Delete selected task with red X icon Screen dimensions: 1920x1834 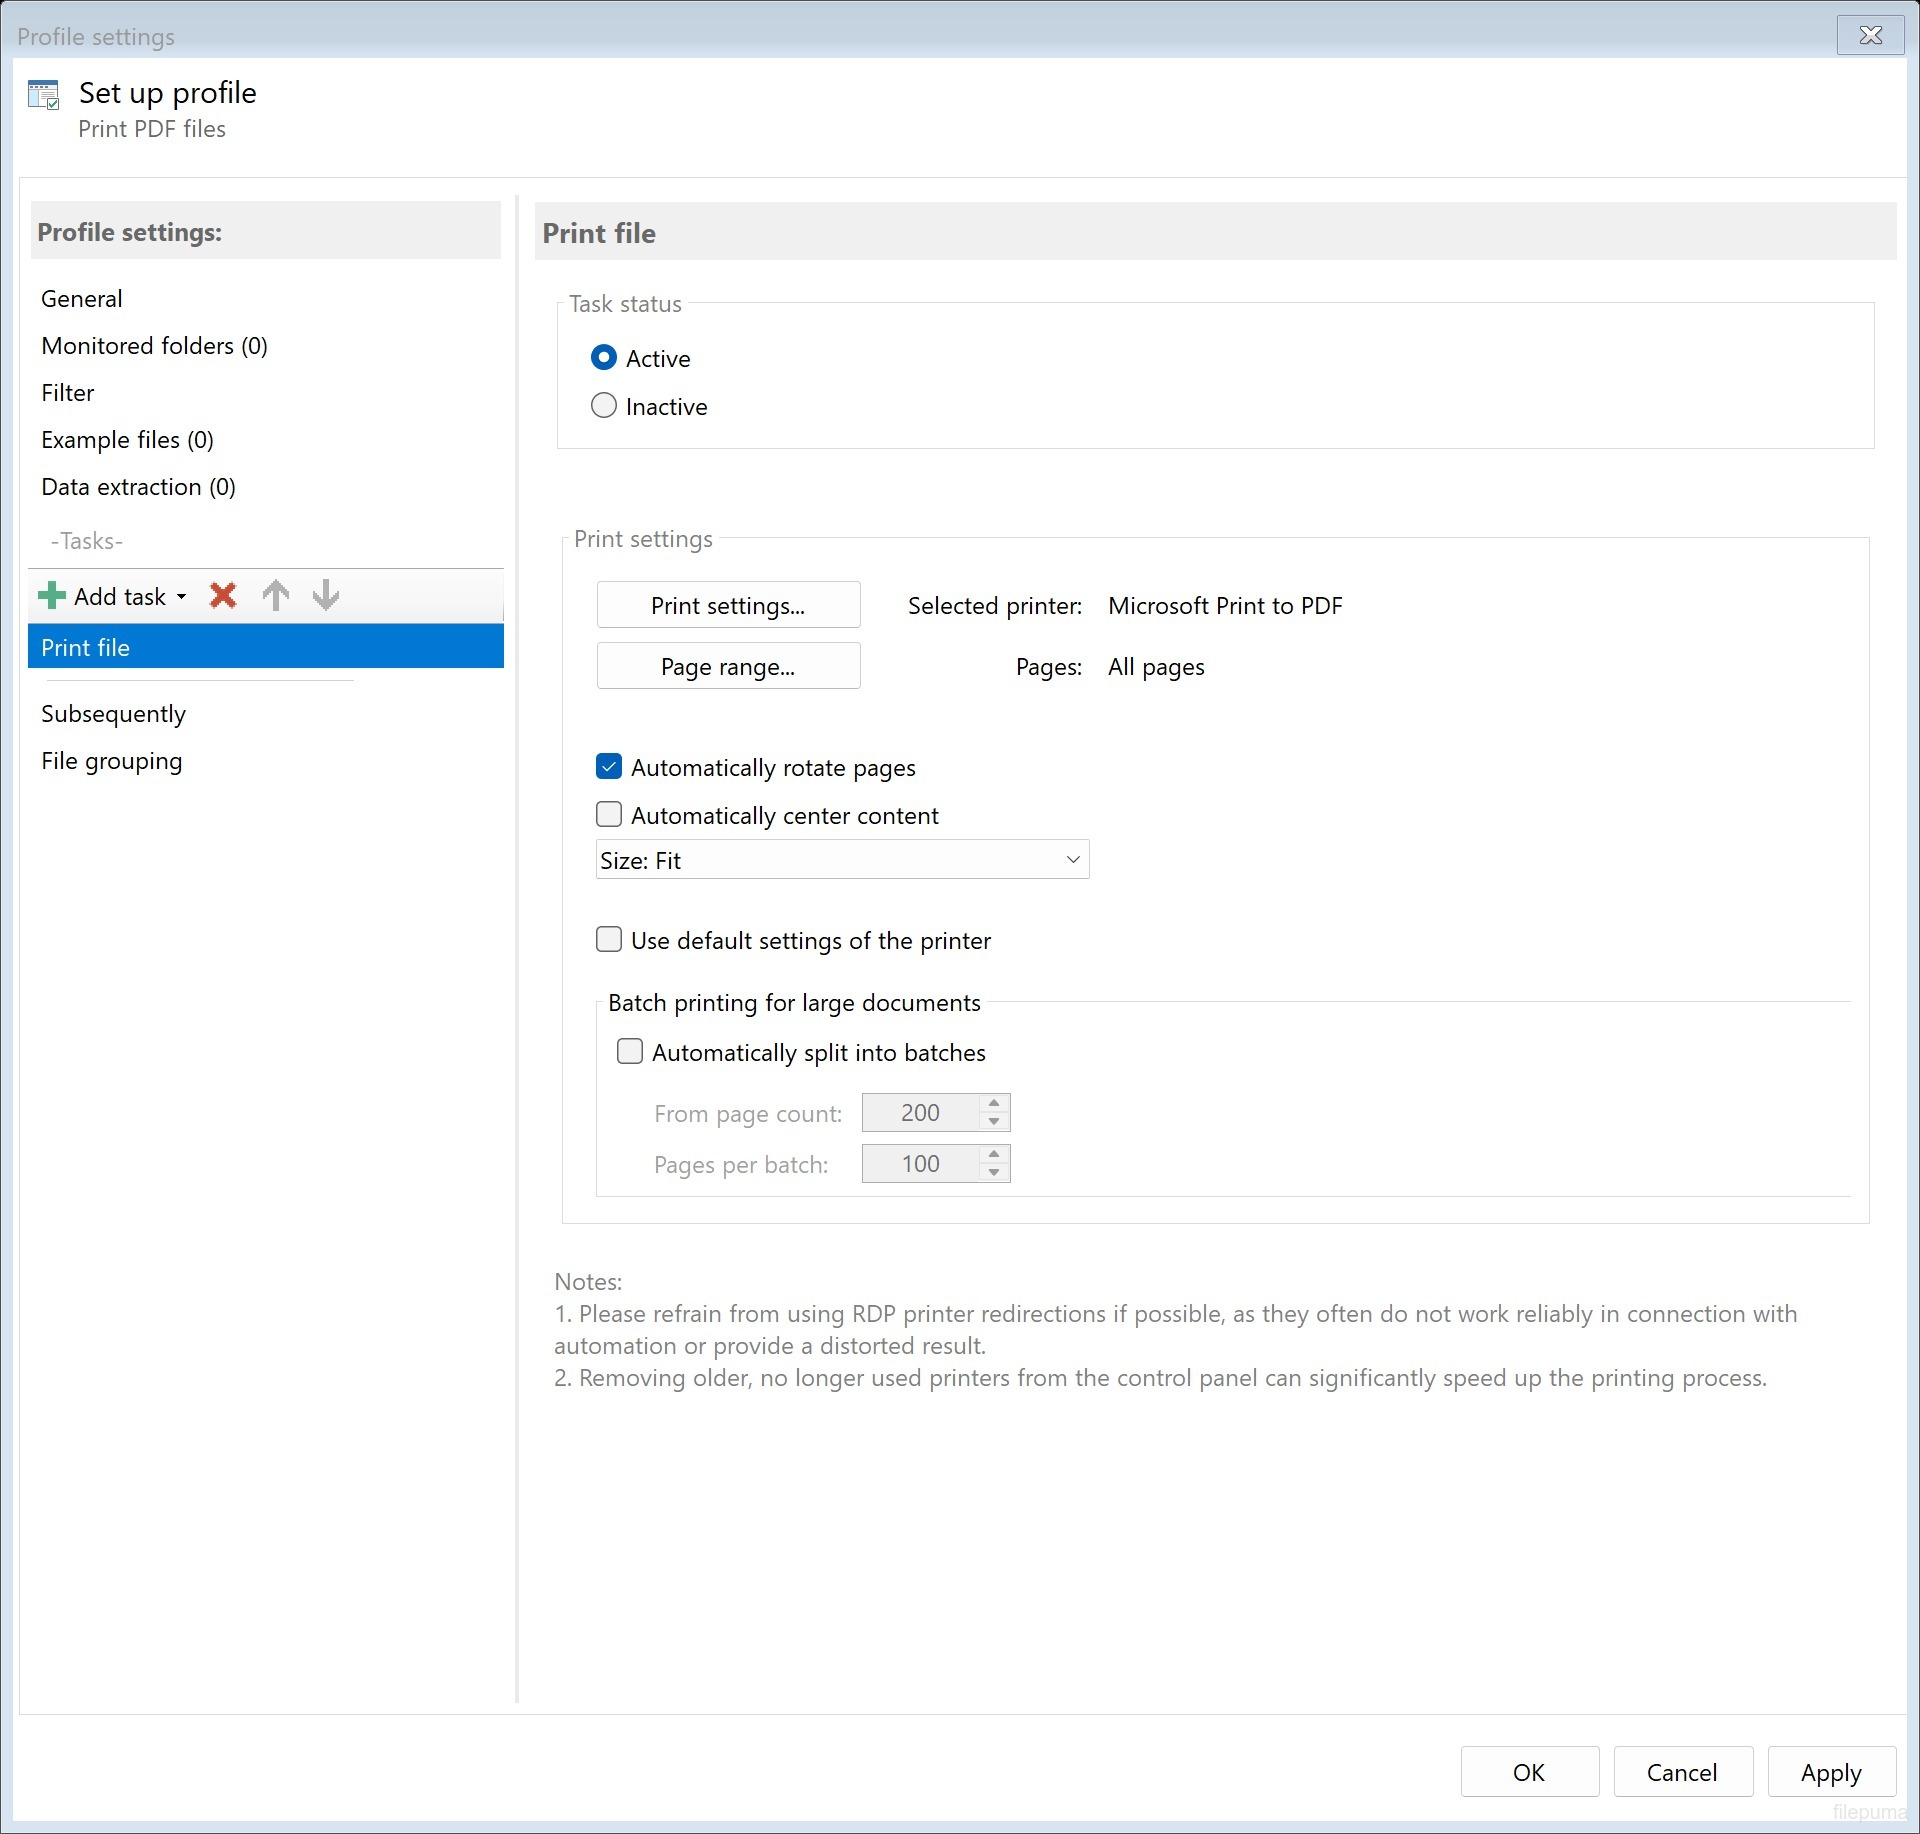(223, 596)
